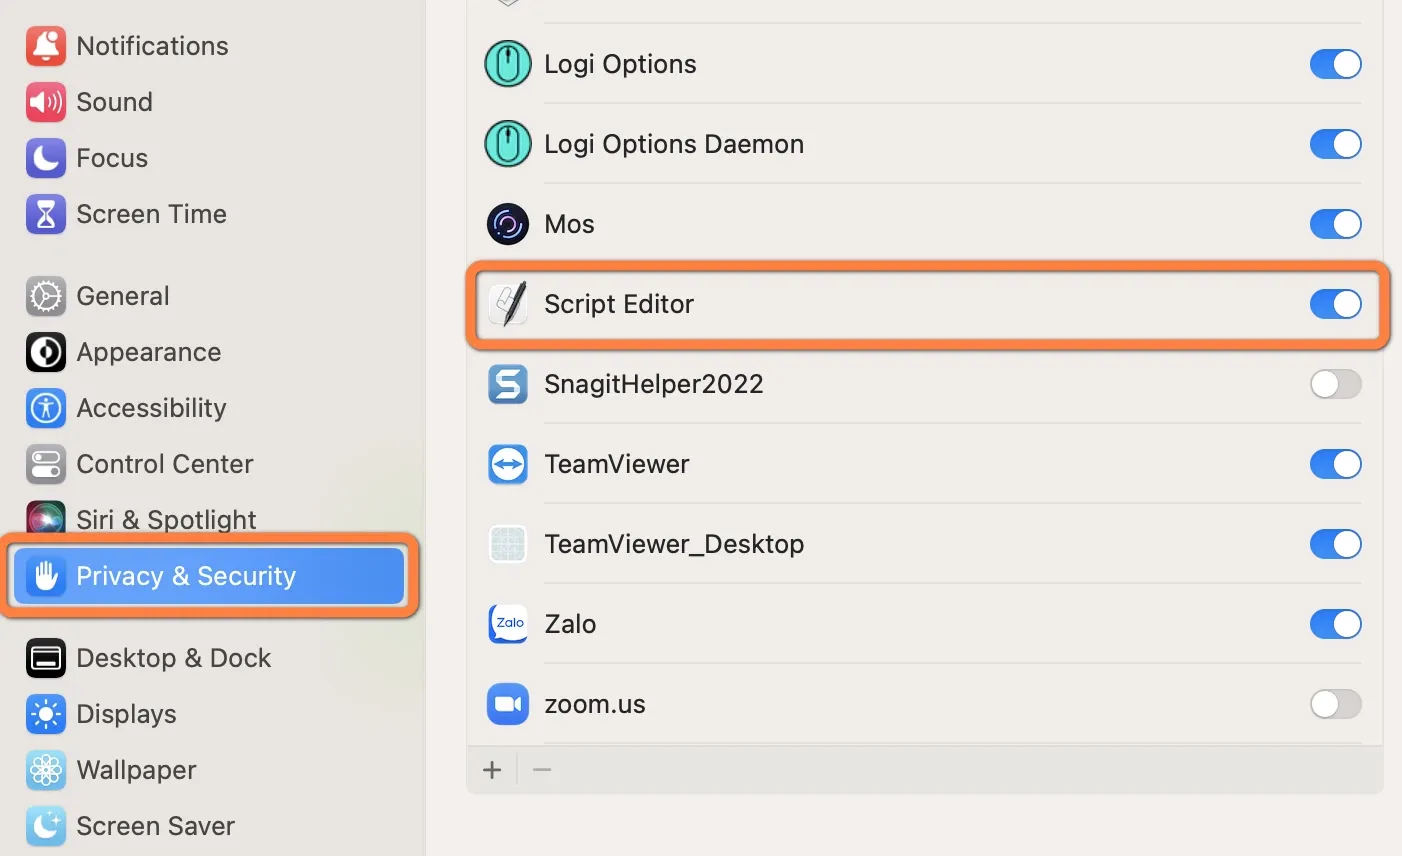1402x856 pixels.
Task: Open the Notifications settings pane
Action: click(152, 46)
